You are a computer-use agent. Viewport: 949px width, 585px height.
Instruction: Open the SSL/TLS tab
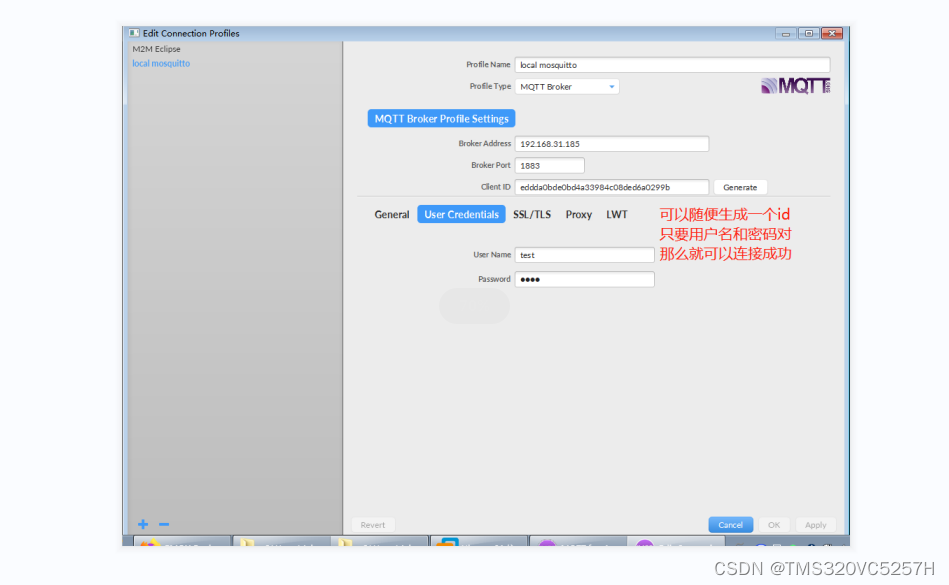532,214
